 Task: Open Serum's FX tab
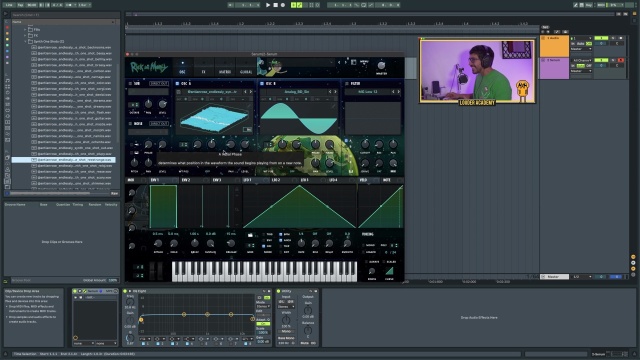coord(203,67)
